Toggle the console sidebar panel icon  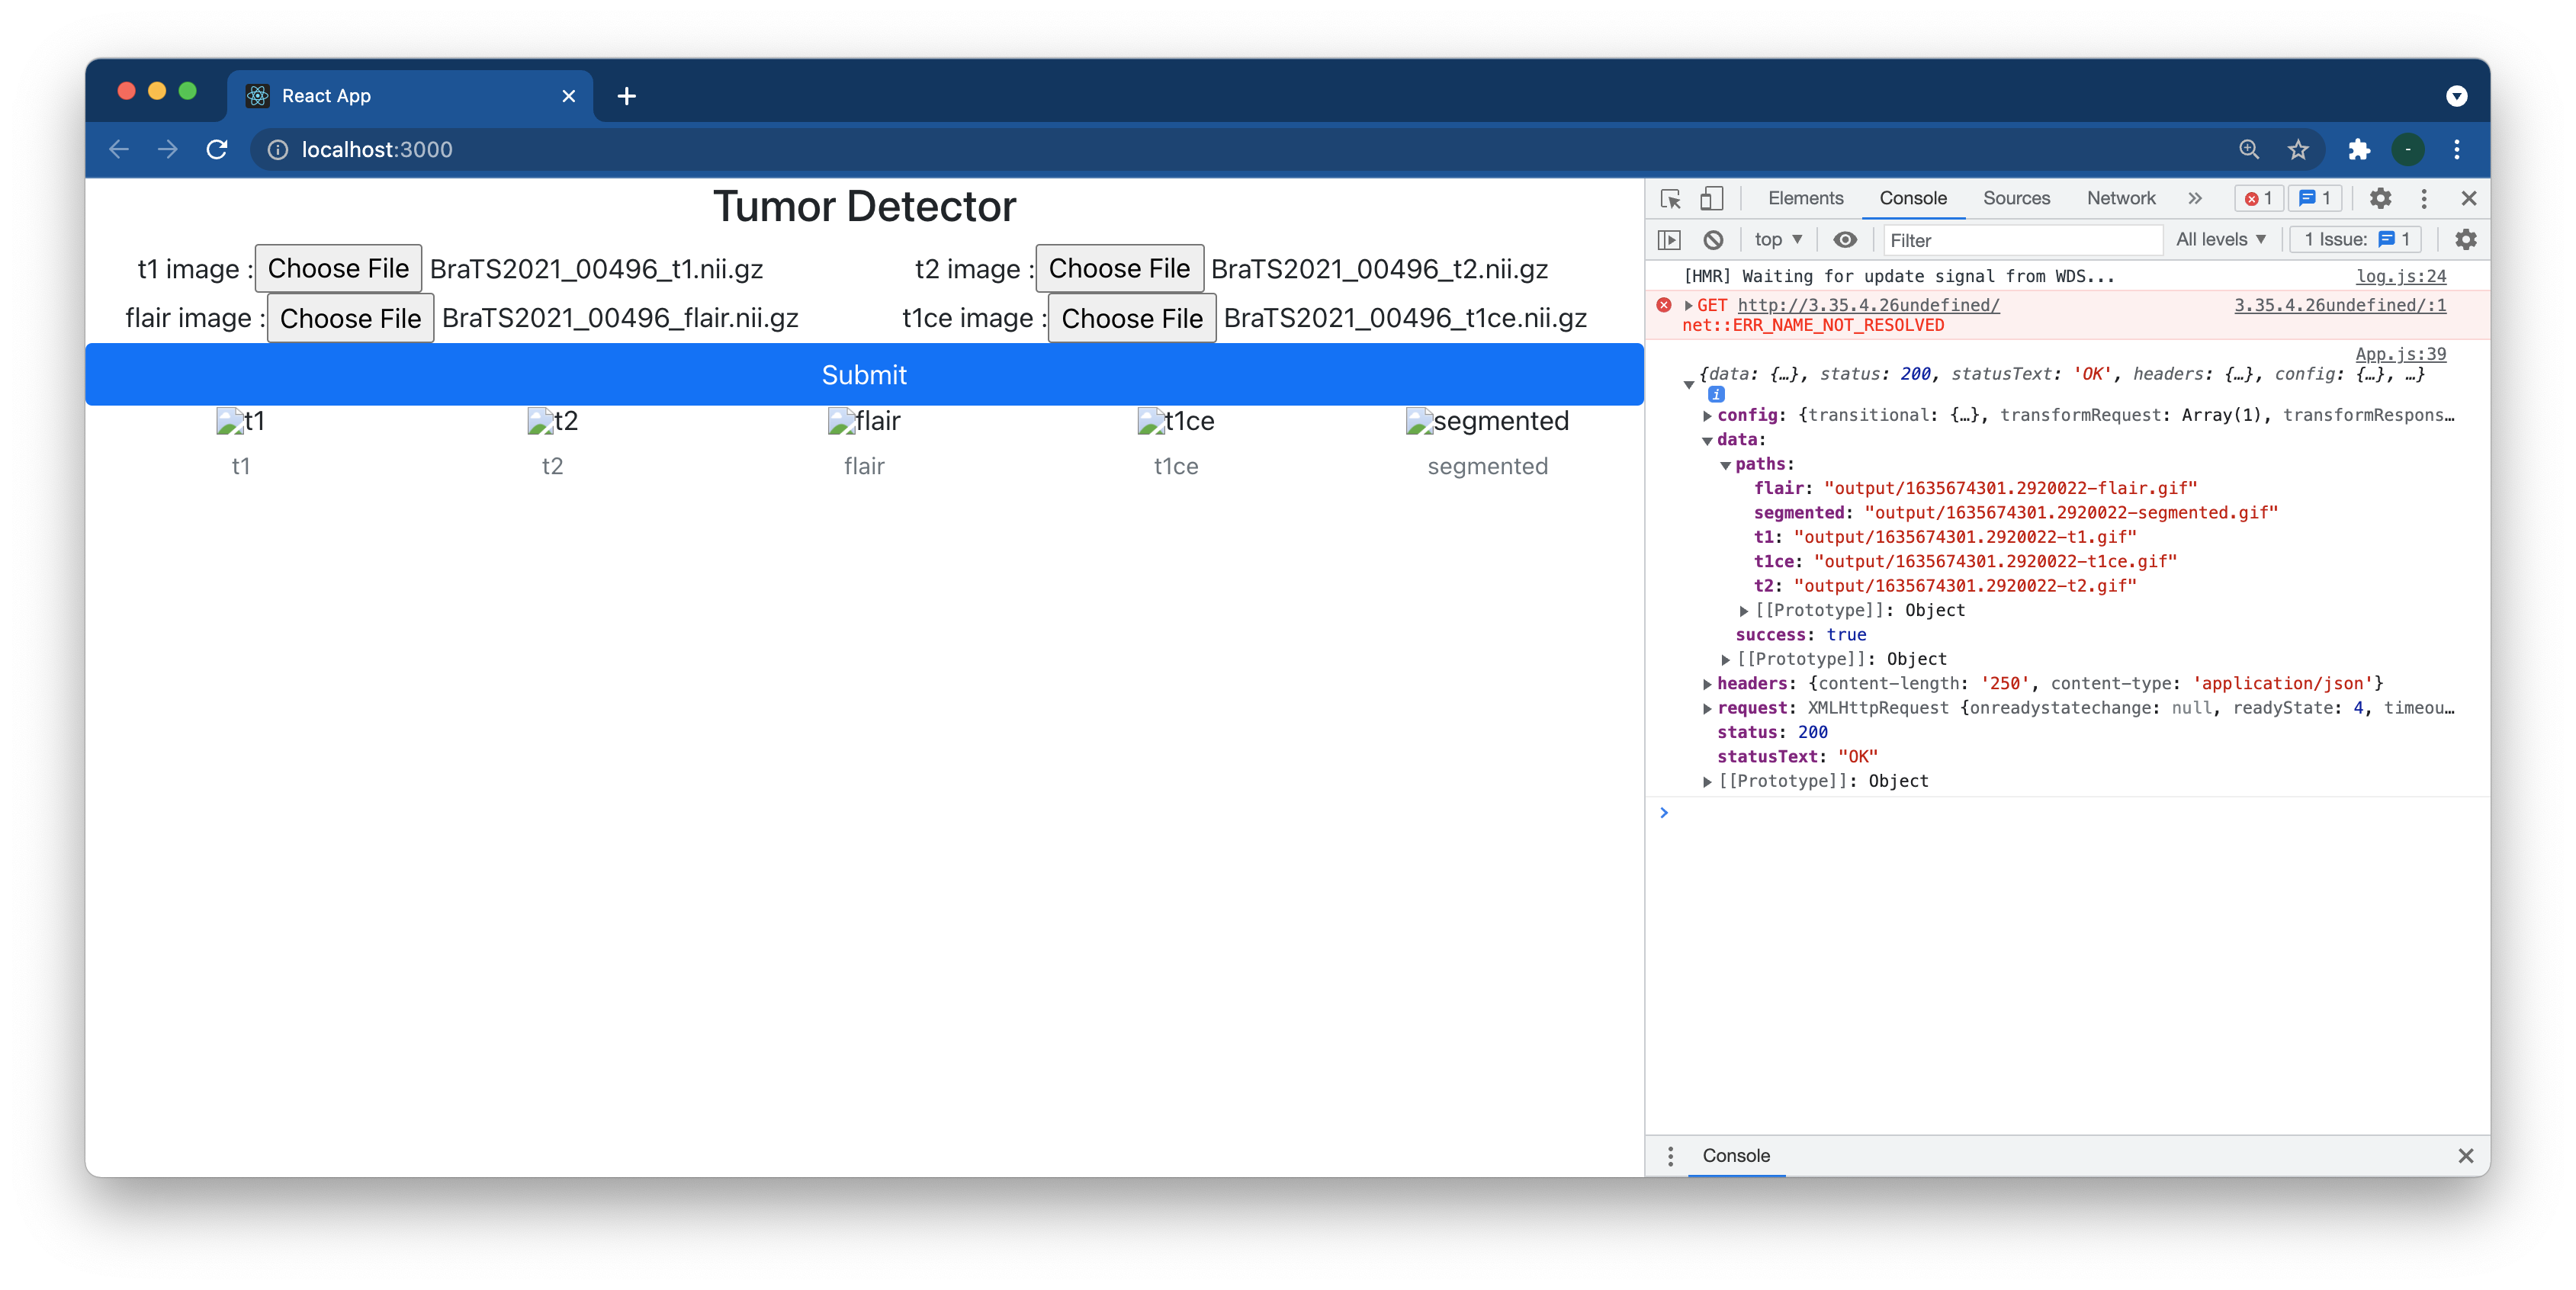[1669, 240]
